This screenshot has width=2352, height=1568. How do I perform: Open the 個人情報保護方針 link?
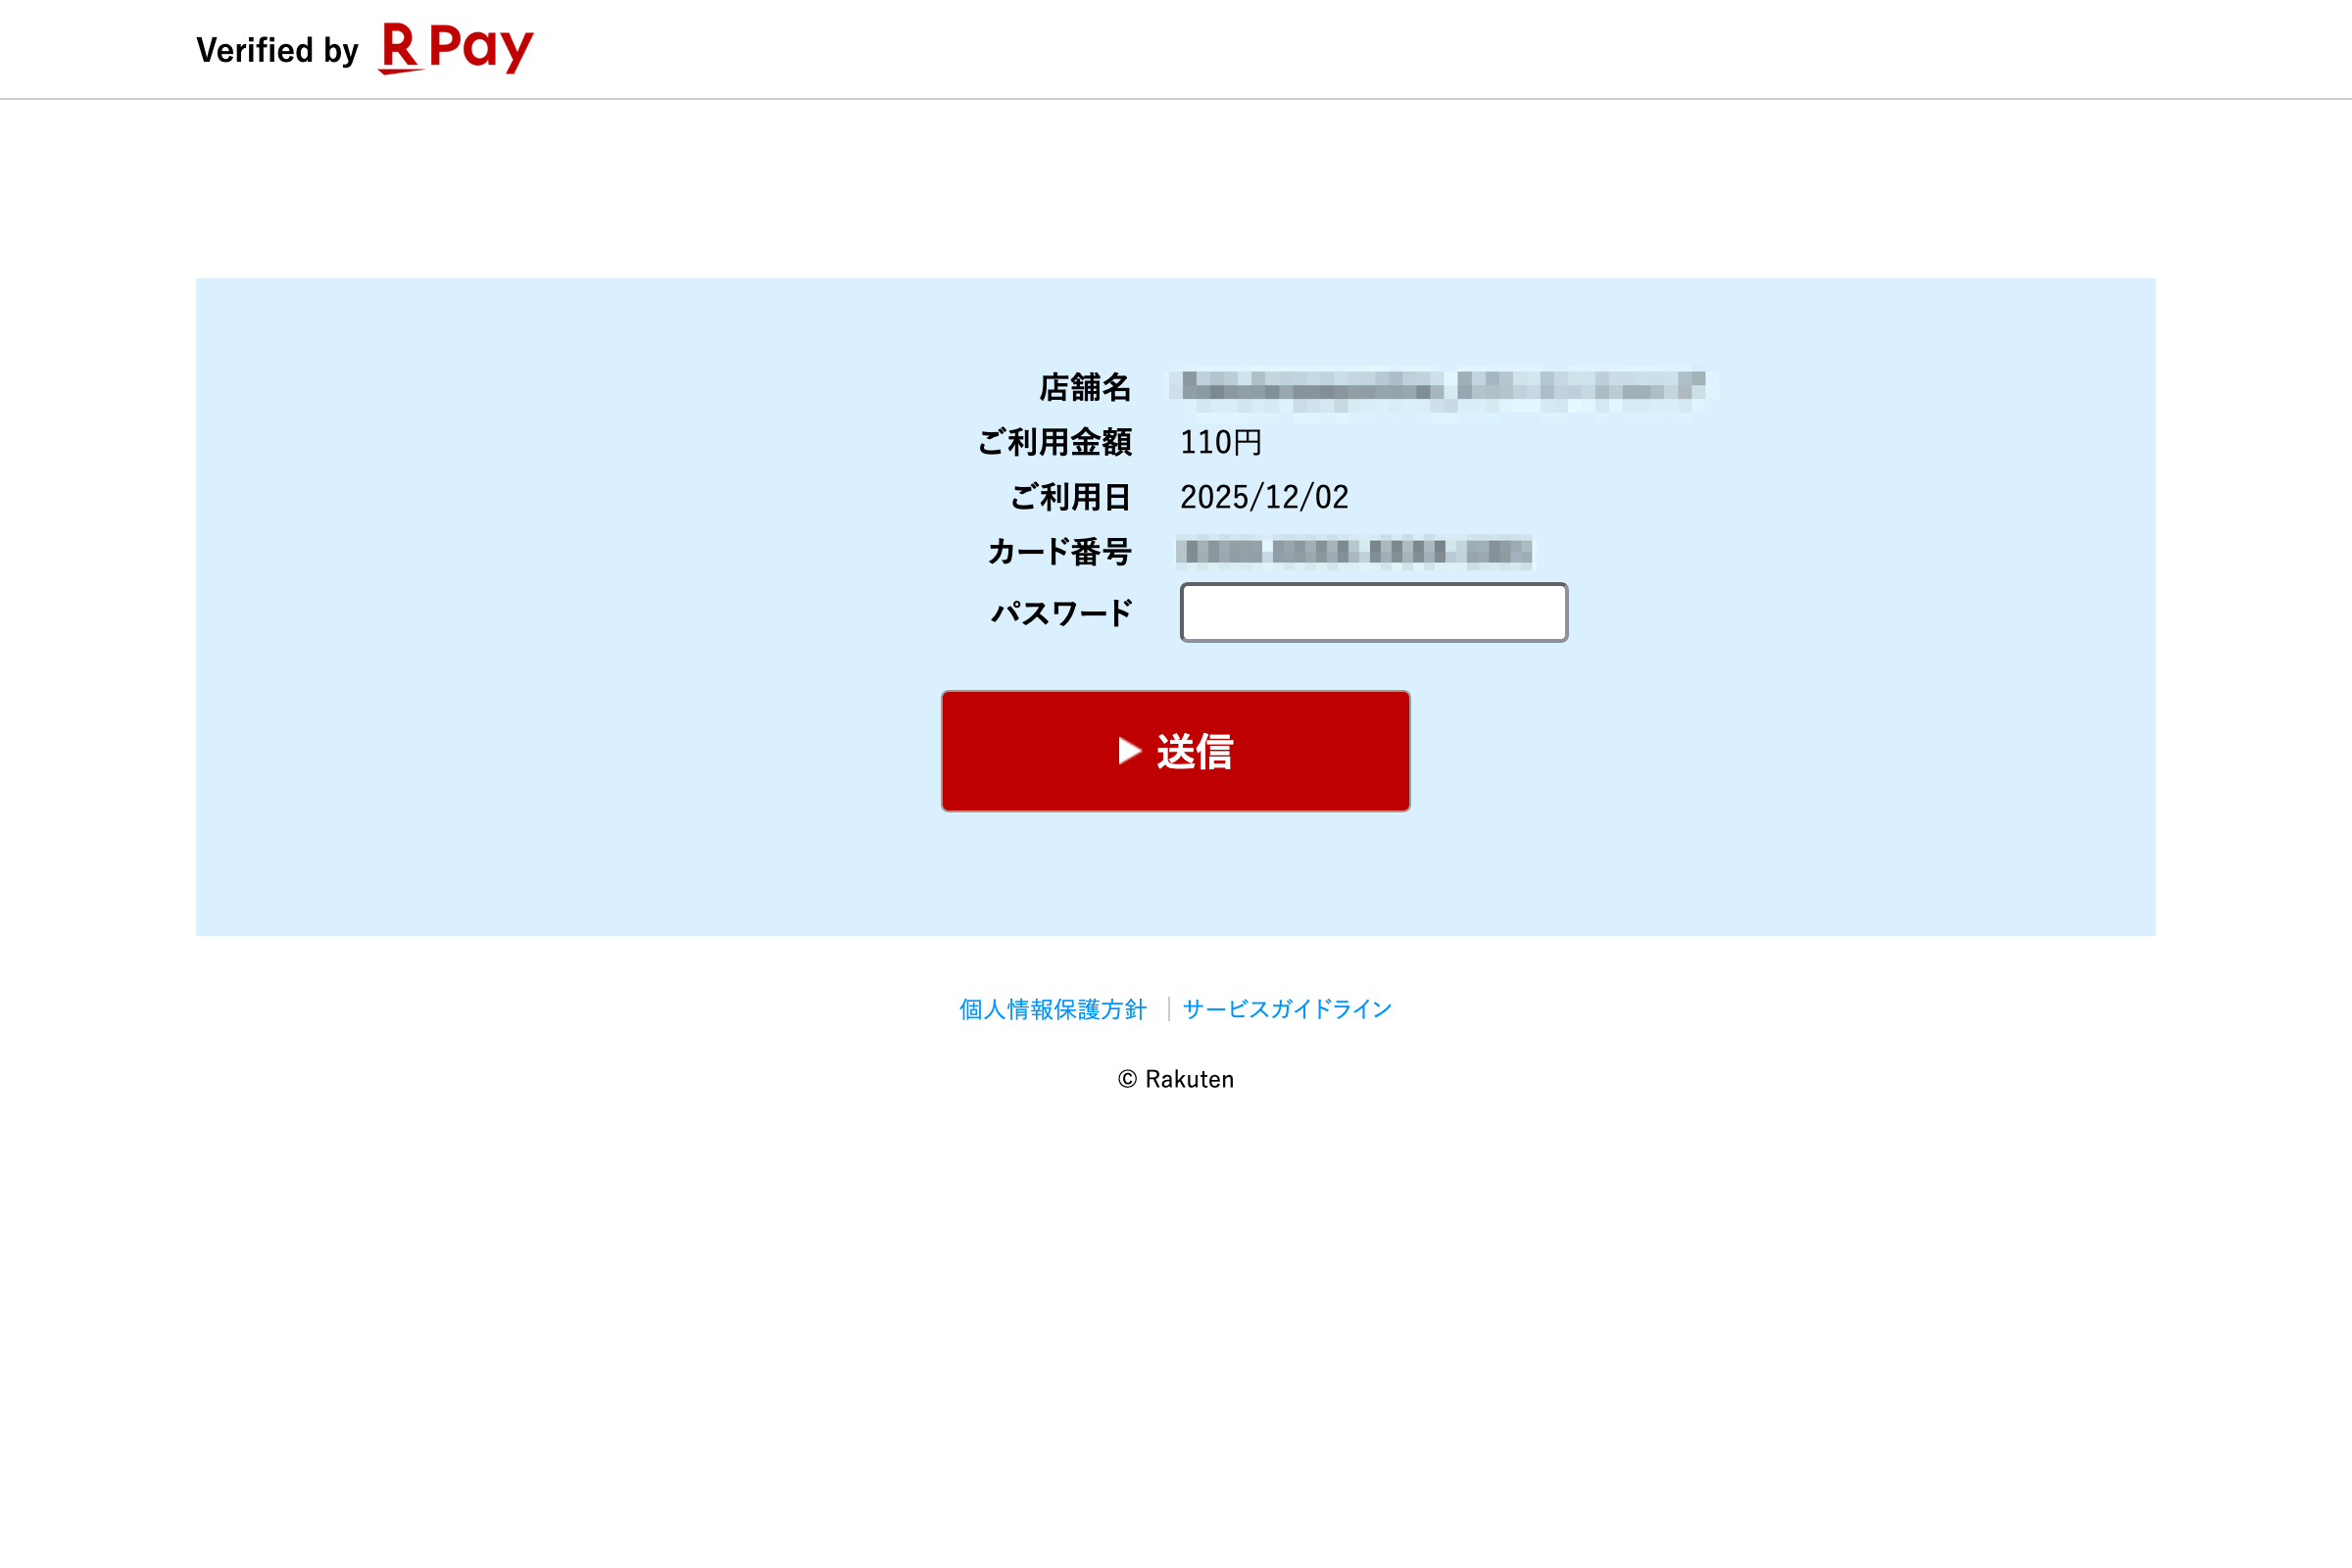click(x=1053, y=1009)
